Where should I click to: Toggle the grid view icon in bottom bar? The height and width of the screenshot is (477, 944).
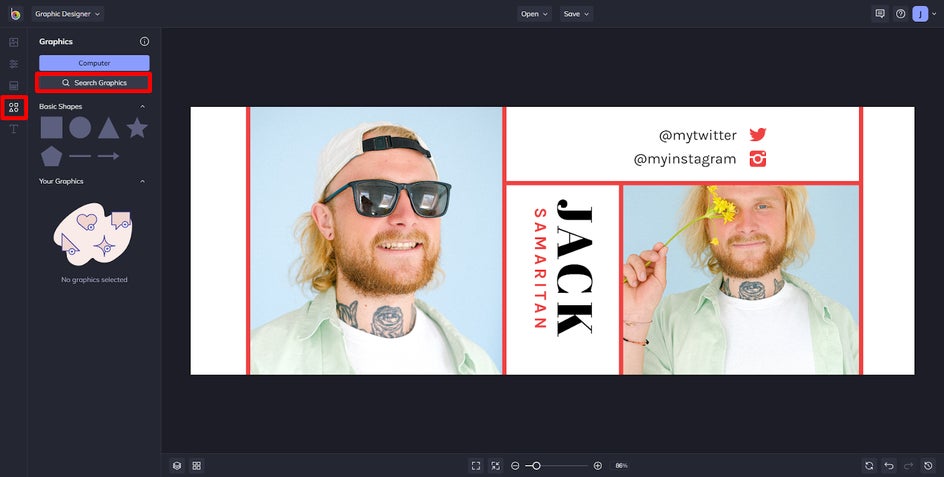(x=196, y=466)
